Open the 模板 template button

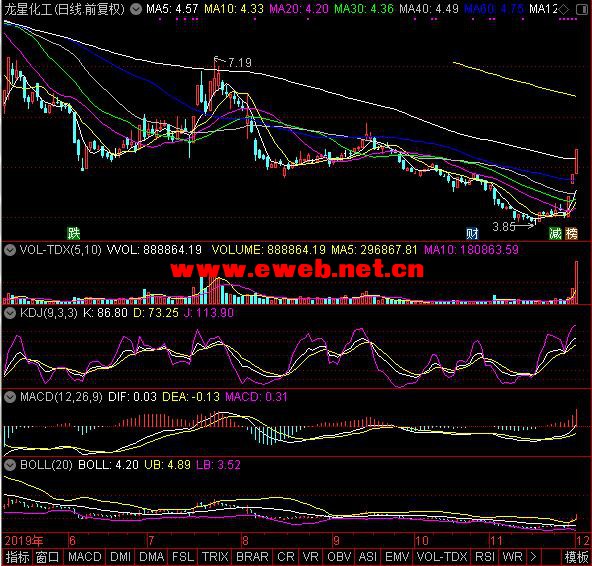(x=577, y=557)
